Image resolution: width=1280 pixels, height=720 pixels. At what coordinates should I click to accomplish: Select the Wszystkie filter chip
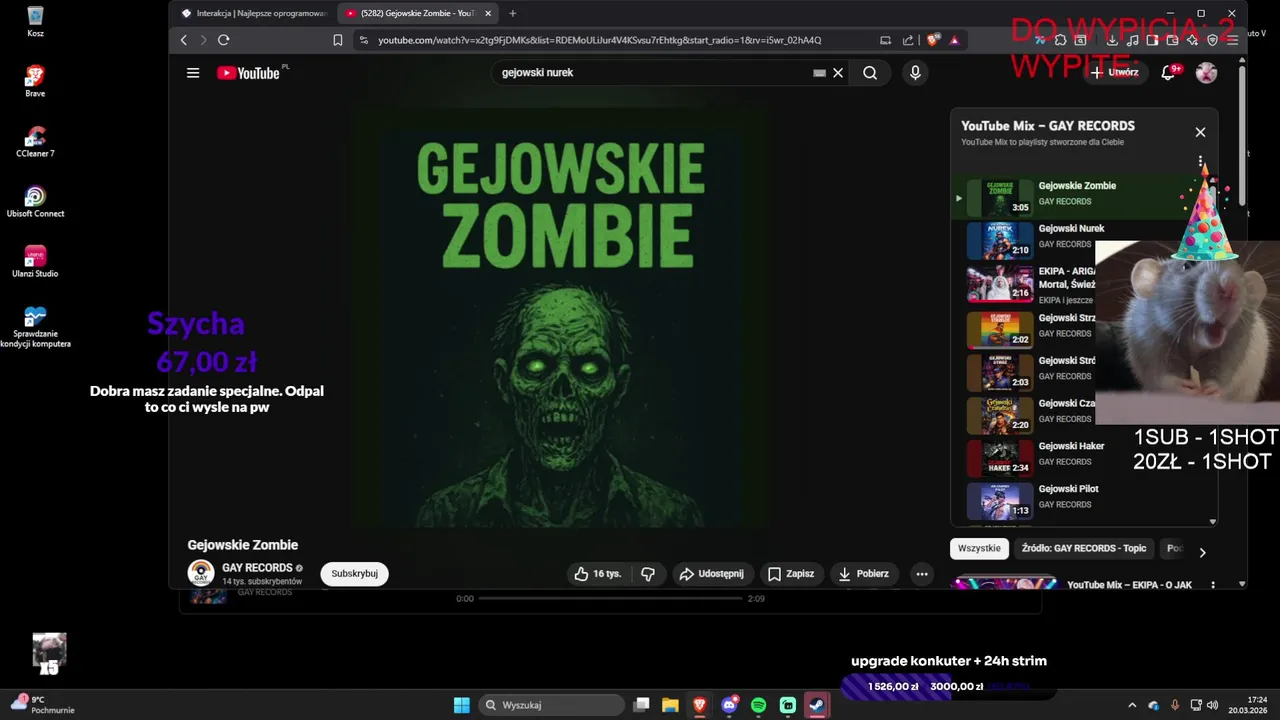pos(979,548)
